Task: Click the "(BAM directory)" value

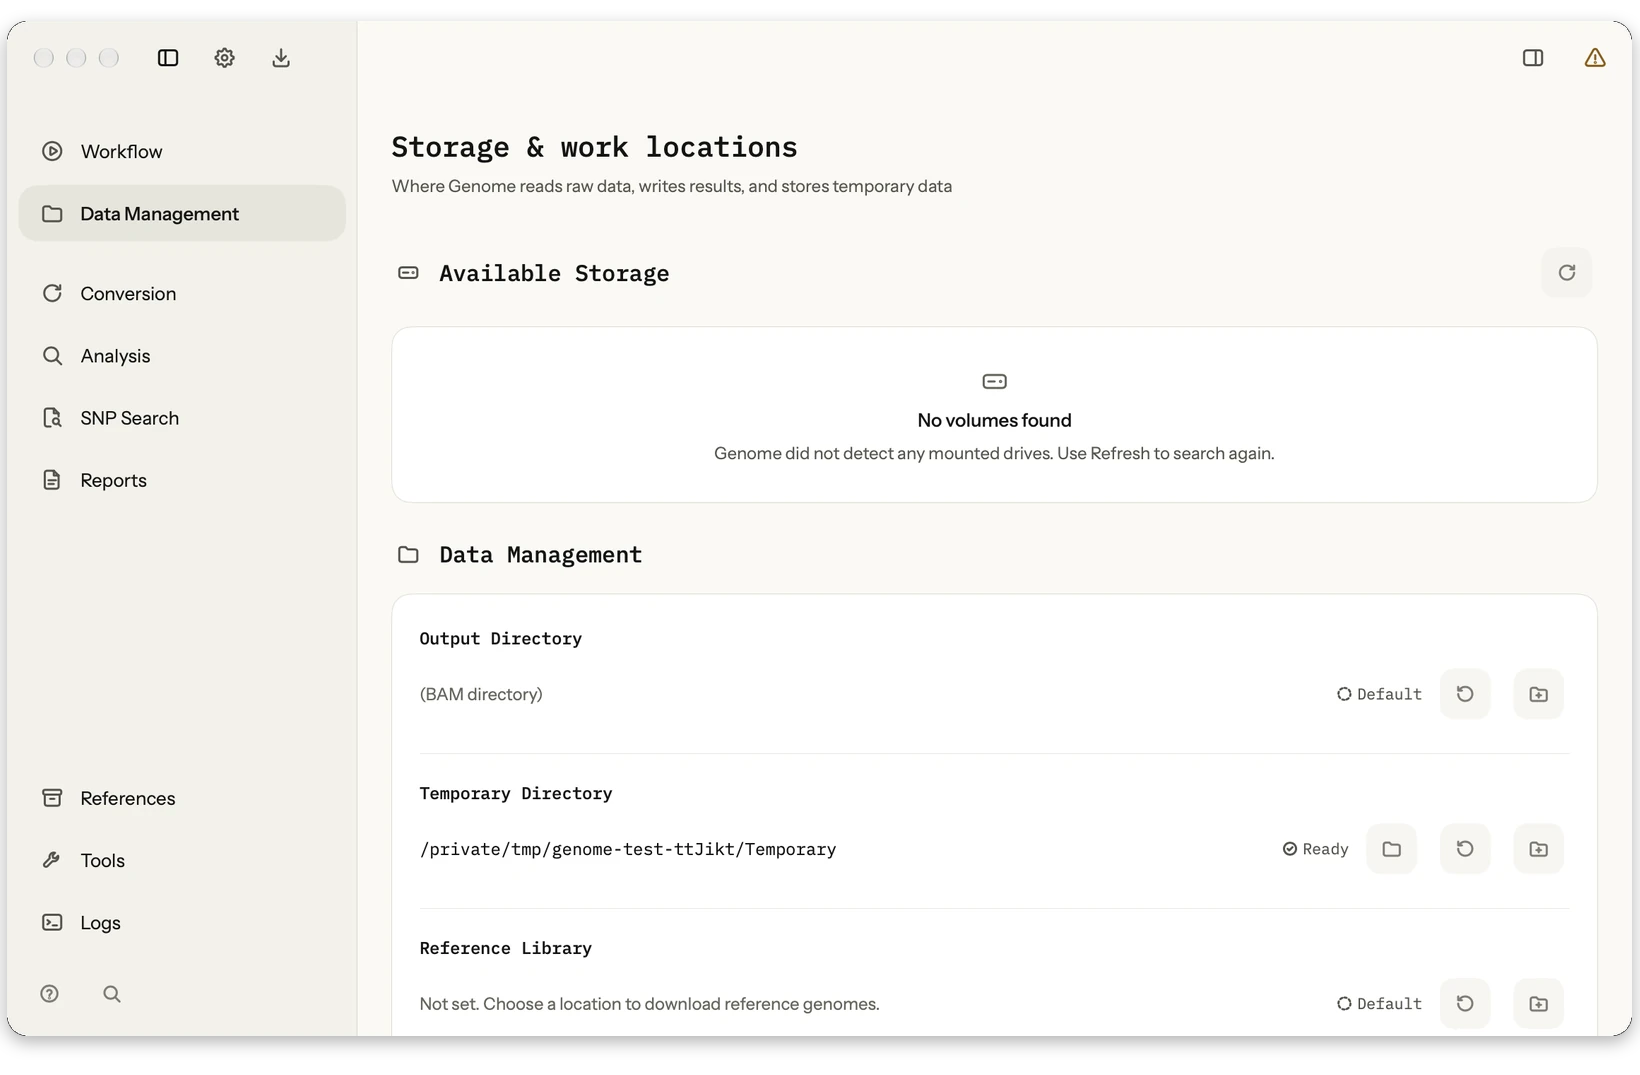Action: point(481,694)
